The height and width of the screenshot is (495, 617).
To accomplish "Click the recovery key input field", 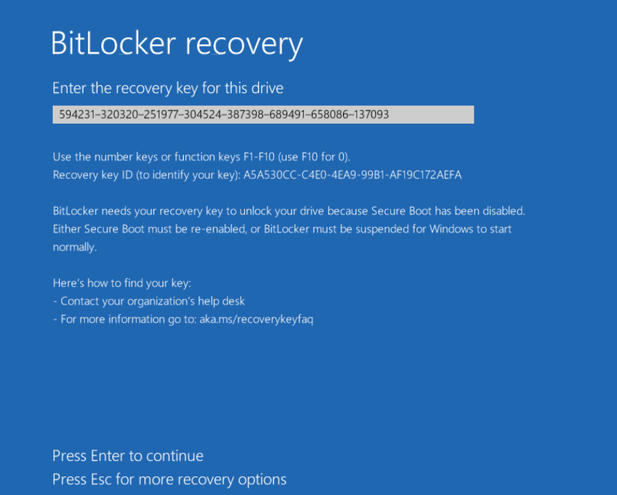I will click(x=263, y=115).
